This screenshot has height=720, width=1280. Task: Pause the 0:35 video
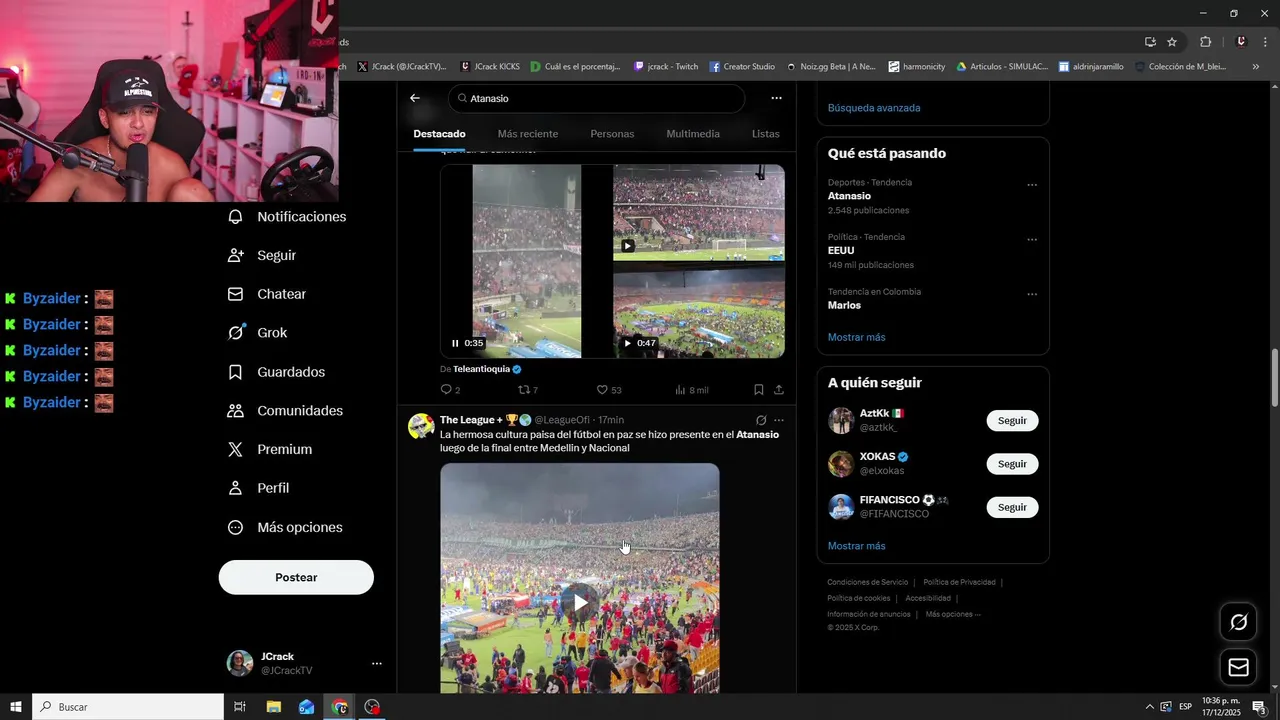click(x=455, y=343)
